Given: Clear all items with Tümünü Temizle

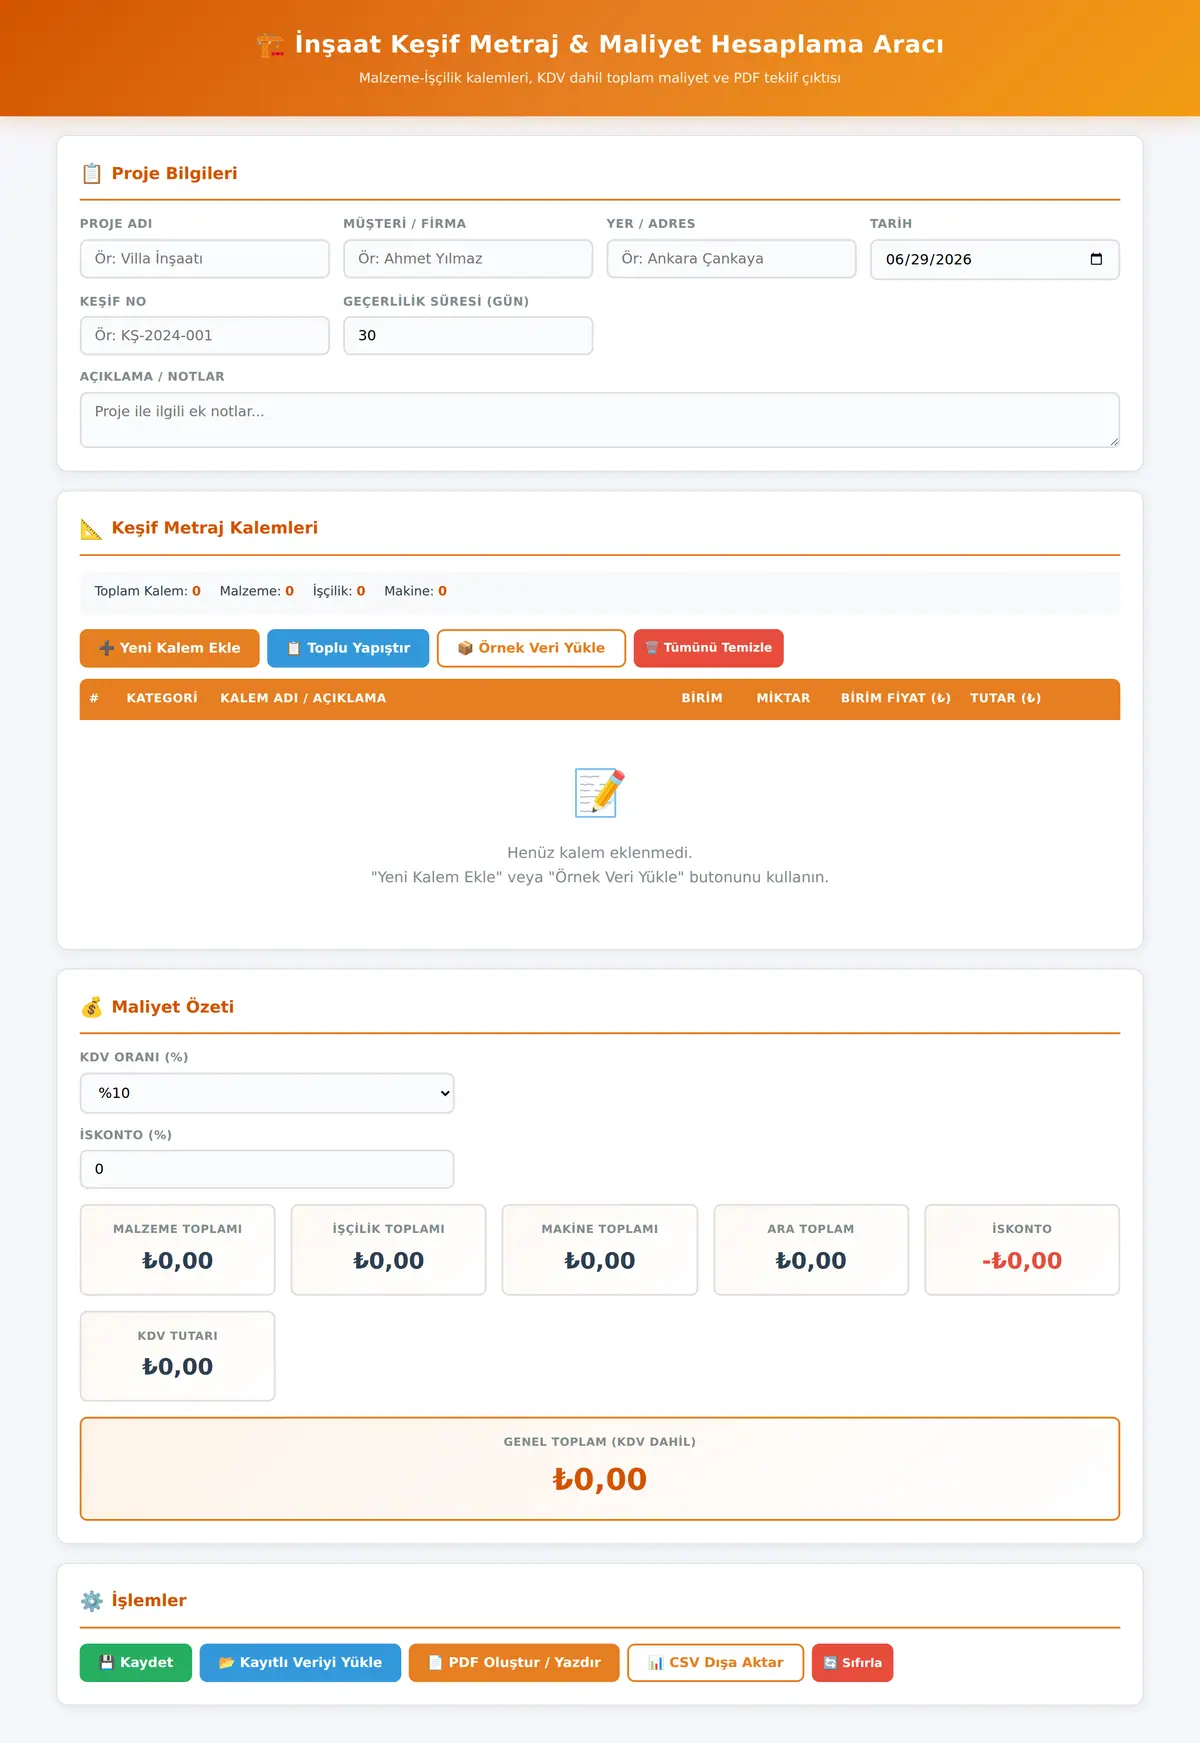Looking at the screenshot, I should 709,648.
